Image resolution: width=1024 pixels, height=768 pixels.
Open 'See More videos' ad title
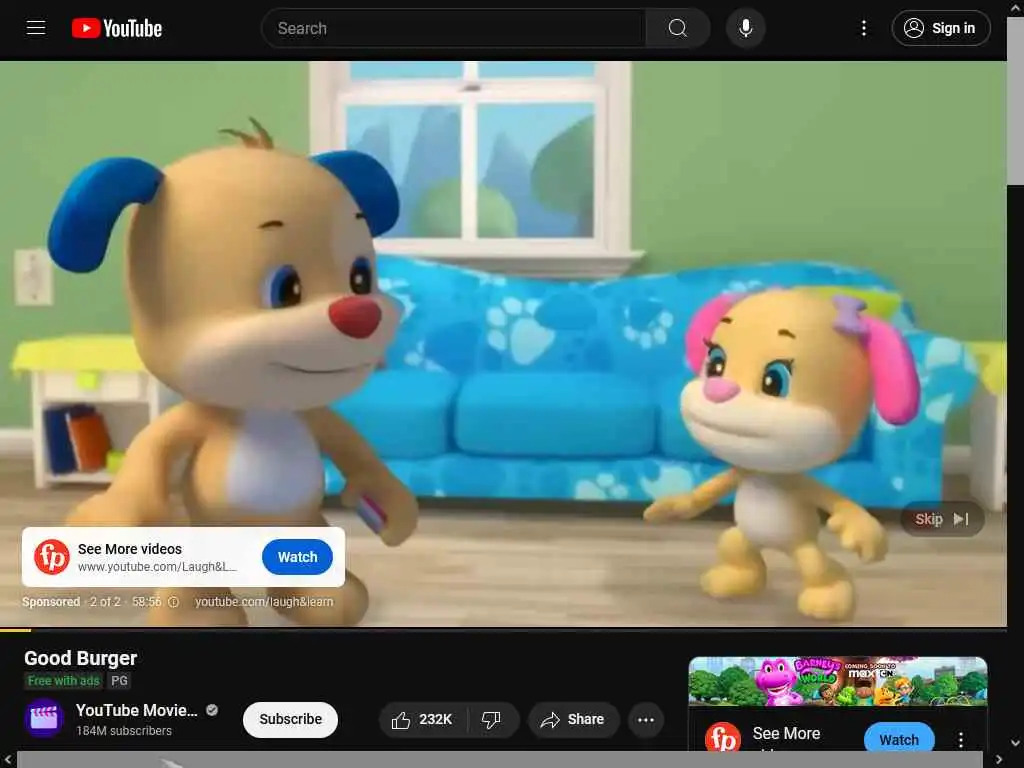[x=130, y=549]
